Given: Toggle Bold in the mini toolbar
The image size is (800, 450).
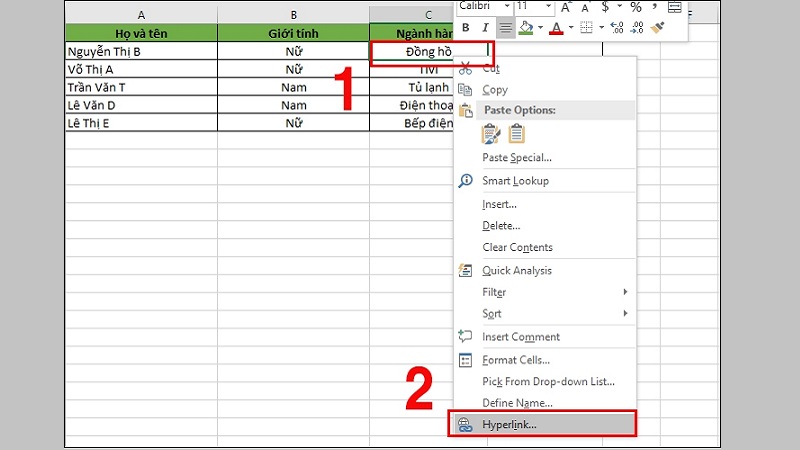Looking at the screenshot, I should 466,28.
